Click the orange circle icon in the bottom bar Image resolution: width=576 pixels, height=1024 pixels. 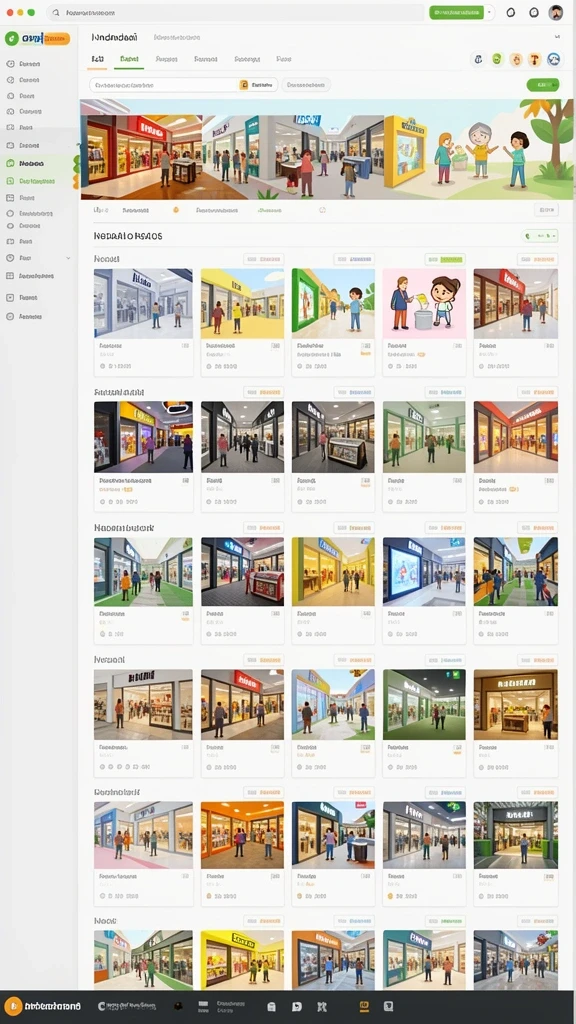coord(13,1006)
